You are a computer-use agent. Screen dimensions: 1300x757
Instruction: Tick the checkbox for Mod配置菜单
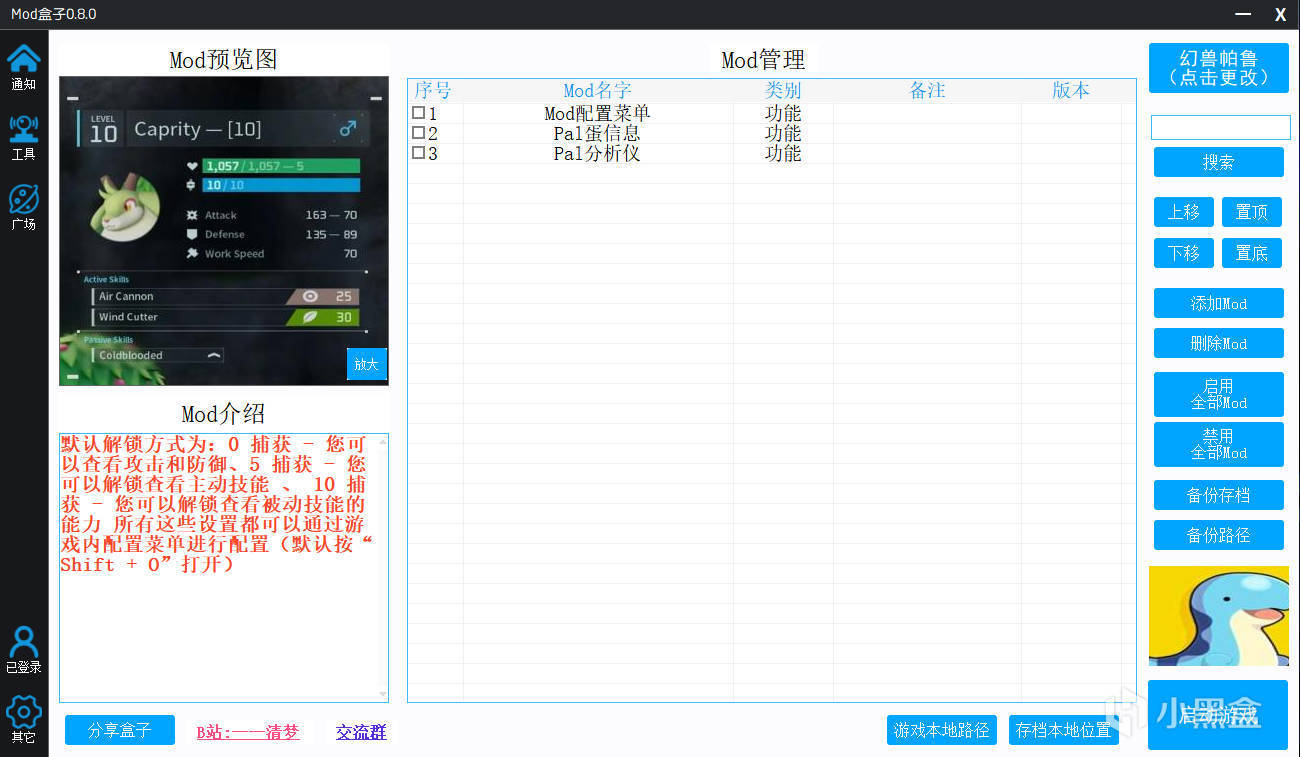pos(418,113)
